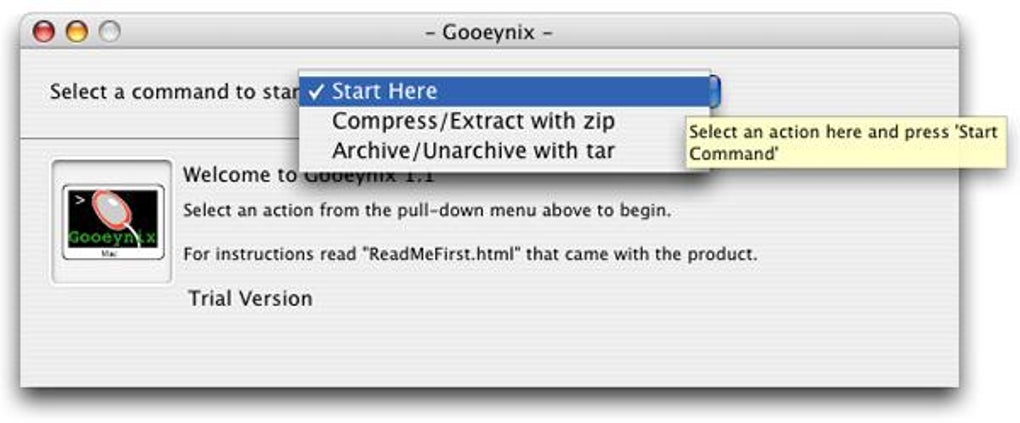Click the ReadMeFirst.html instruction line
This screenshot has width=1020, height=423.
click(470, 254)
